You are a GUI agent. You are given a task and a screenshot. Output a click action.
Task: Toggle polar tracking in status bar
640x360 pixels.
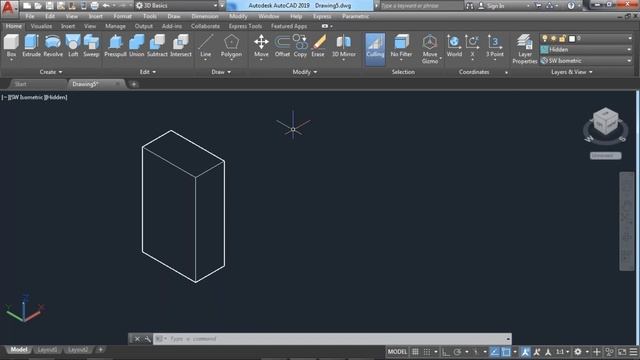click(457, 351)
